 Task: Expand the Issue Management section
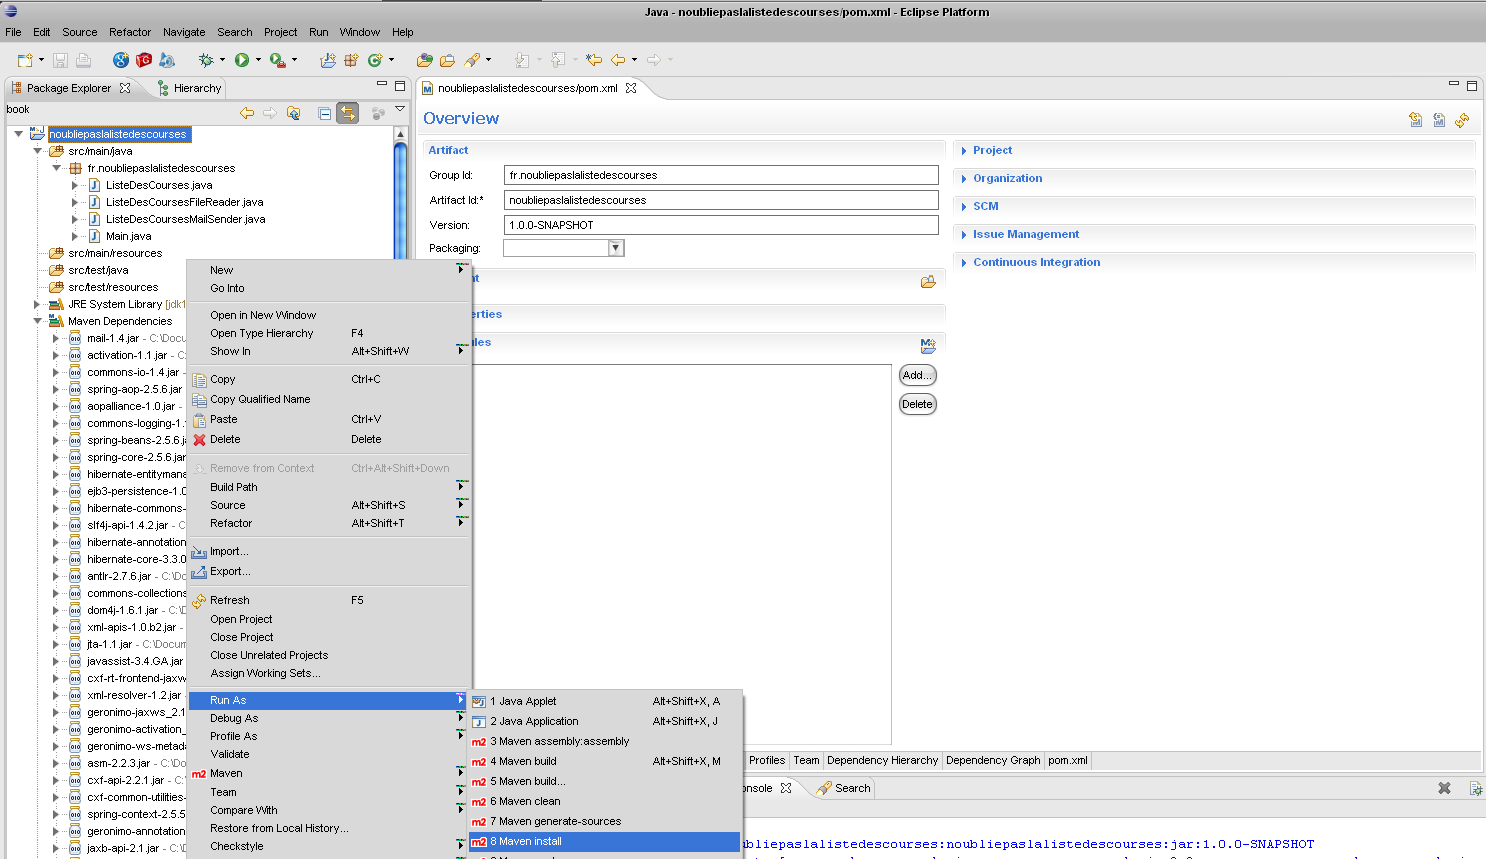[x=1025, y=234]
